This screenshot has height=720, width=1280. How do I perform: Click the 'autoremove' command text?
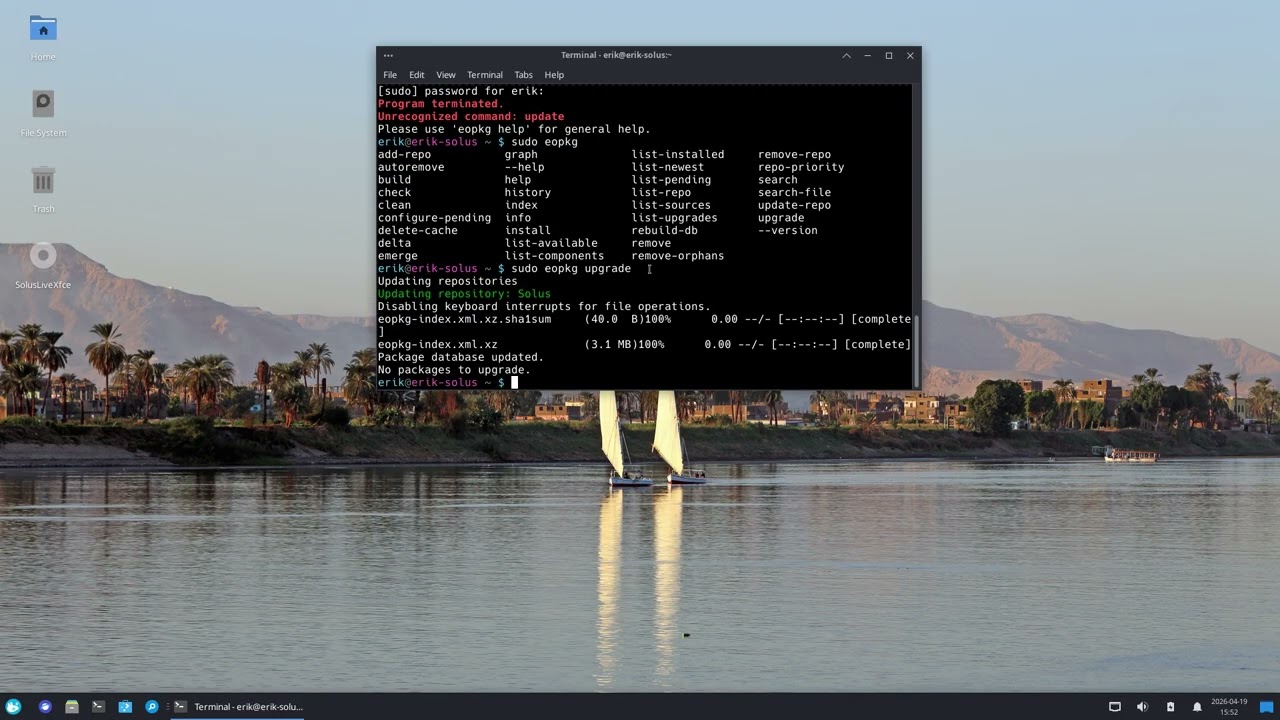point(411,167)
